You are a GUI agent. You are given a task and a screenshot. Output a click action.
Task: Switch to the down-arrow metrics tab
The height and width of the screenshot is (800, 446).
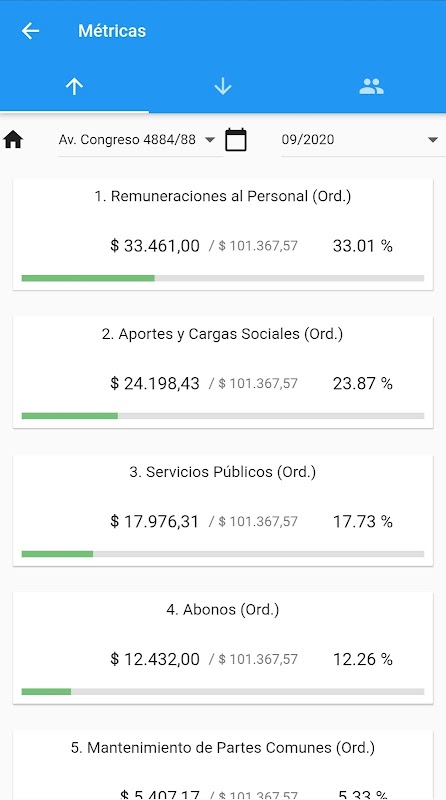pos(223,87)
